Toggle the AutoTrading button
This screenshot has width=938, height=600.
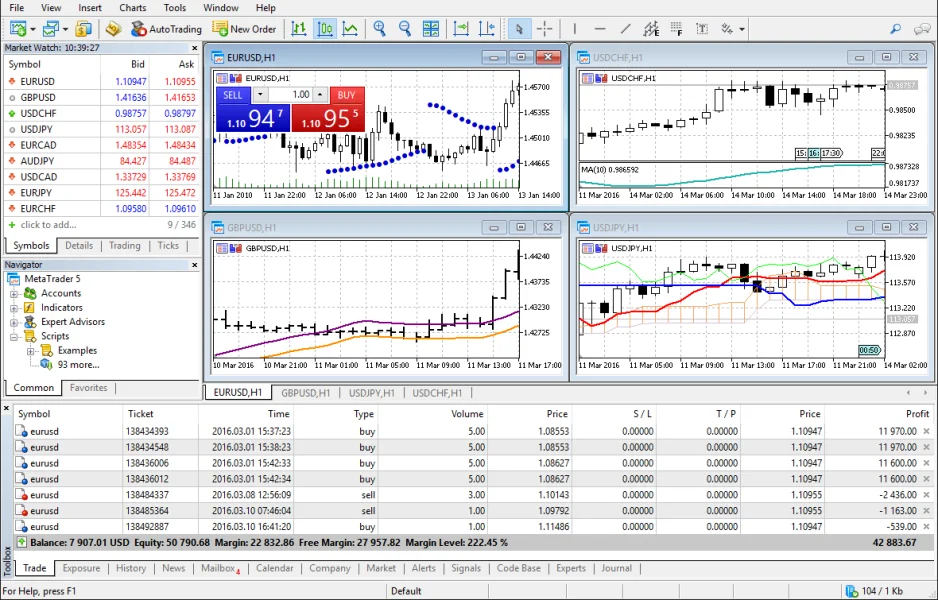166,29
